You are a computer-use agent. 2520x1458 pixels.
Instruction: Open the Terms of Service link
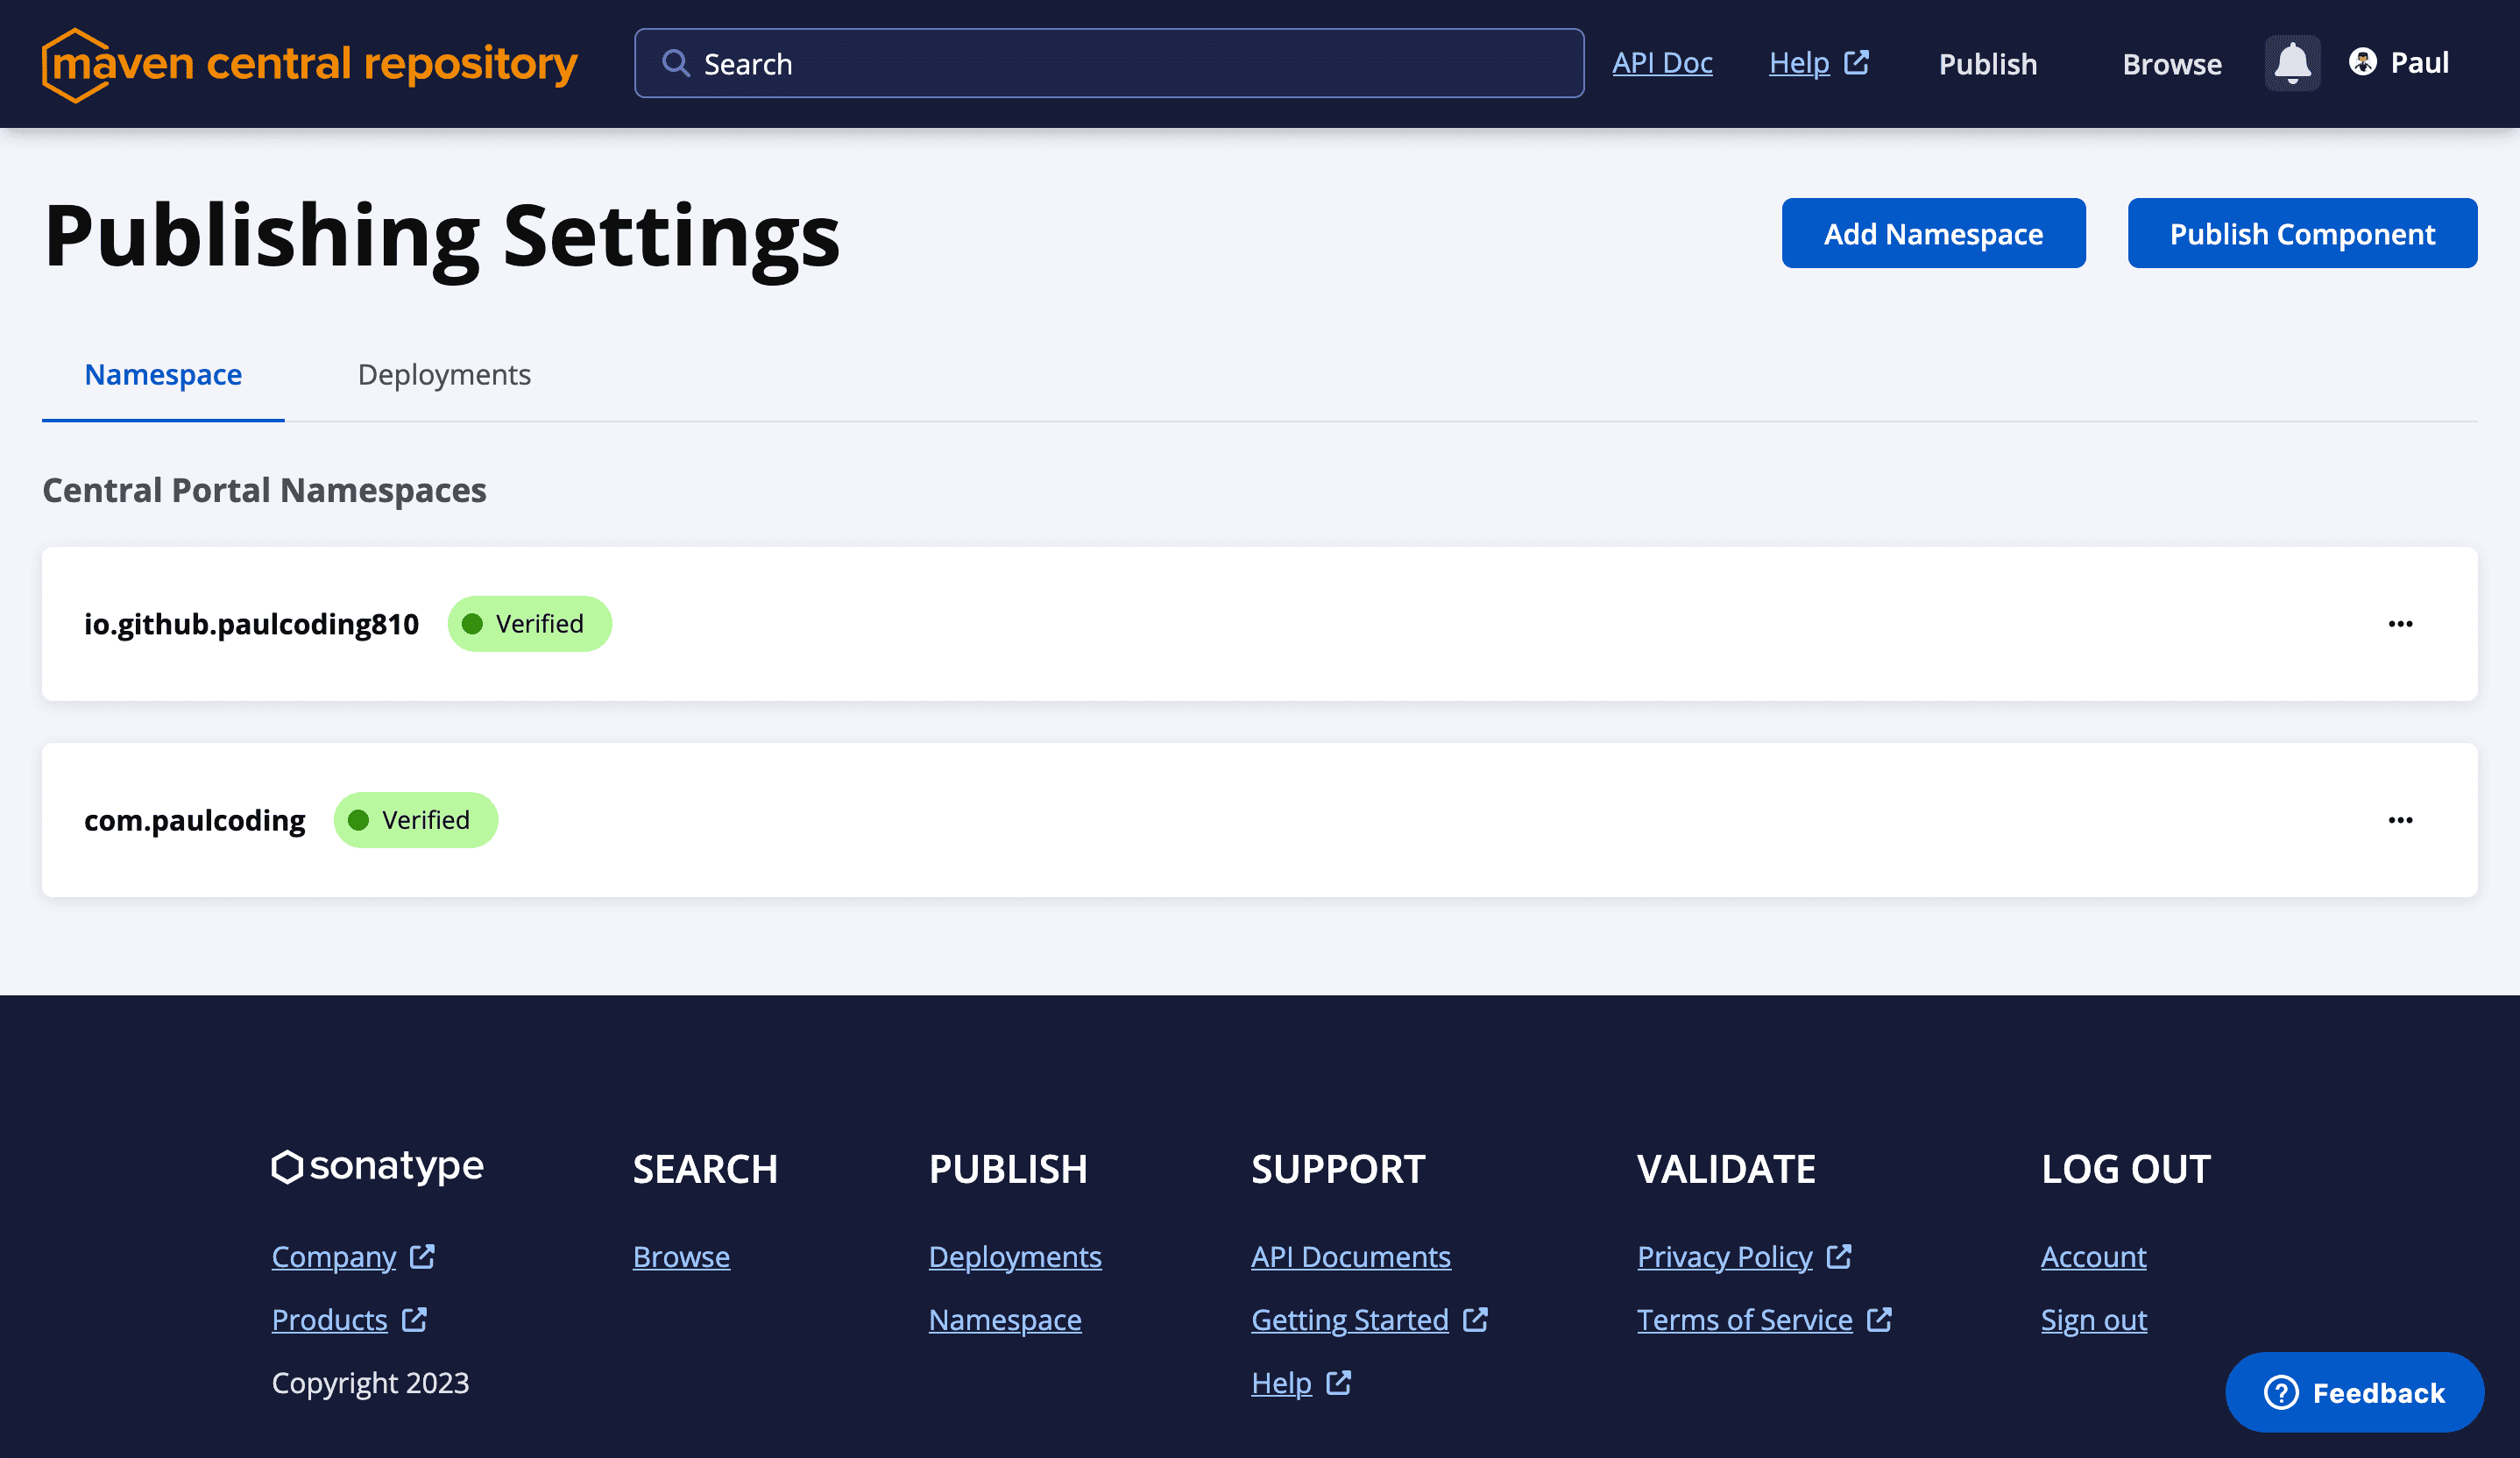[1745, 1320]
